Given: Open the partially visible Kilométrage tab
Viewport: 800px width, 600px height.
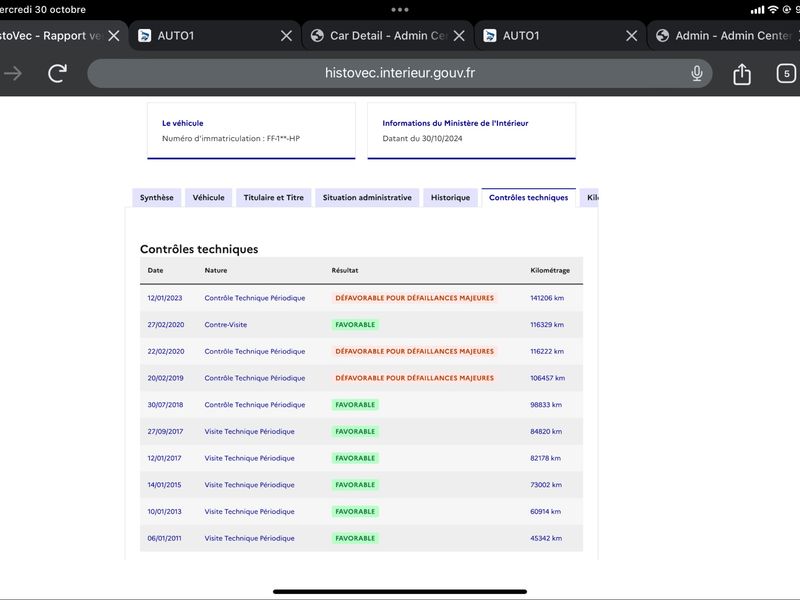Looking at the screenshot, I should click(x=589, y=197).
